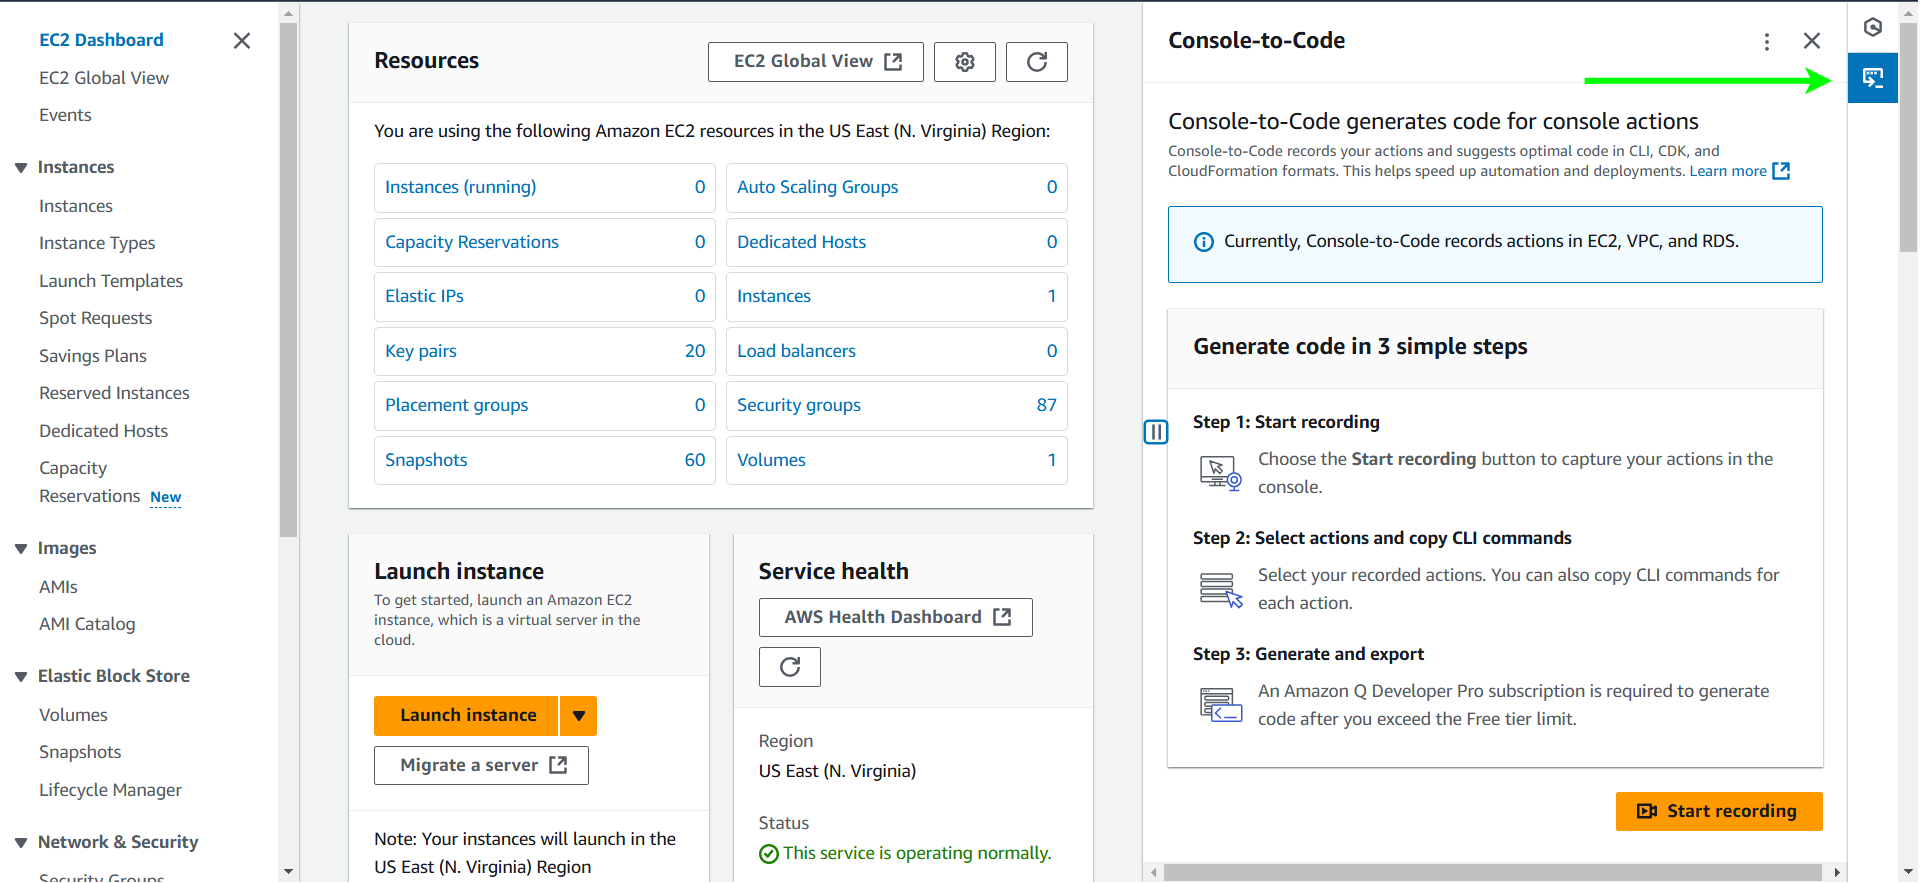Open Lifecycle Manager in sidebar

110,790
